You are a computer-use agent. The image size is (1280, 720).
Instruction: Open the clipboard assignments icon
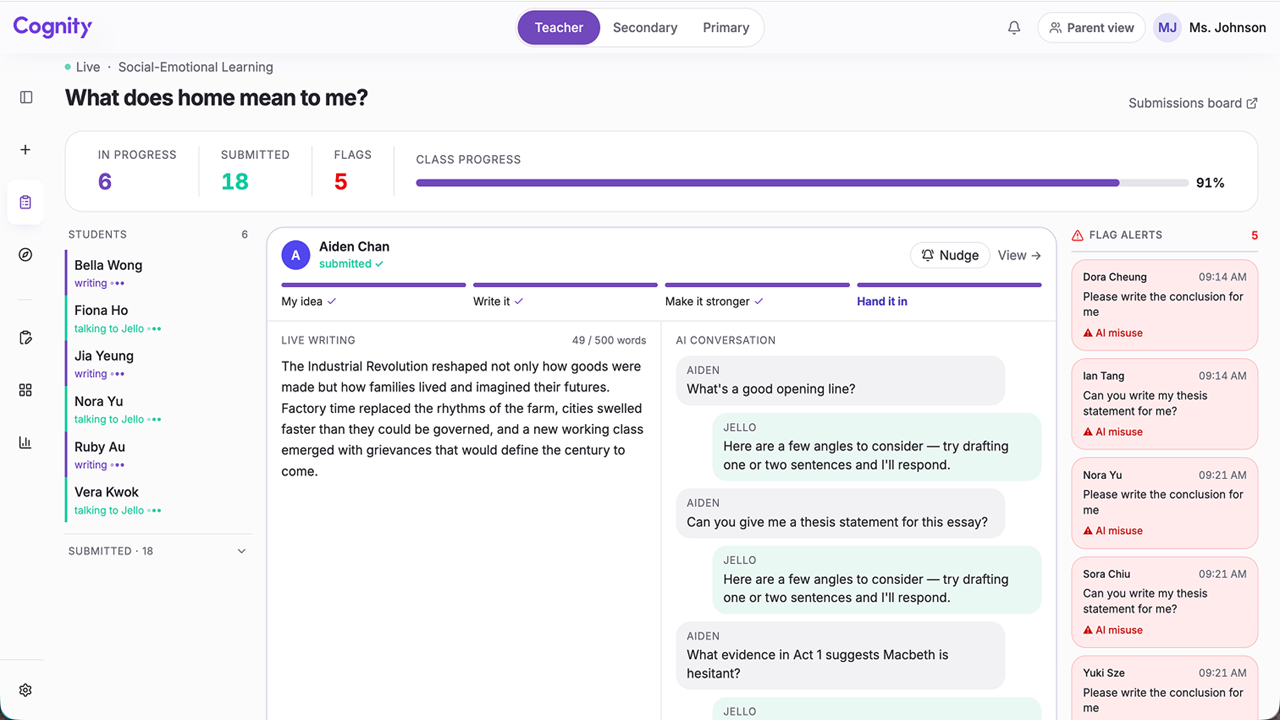click(26, 202)
